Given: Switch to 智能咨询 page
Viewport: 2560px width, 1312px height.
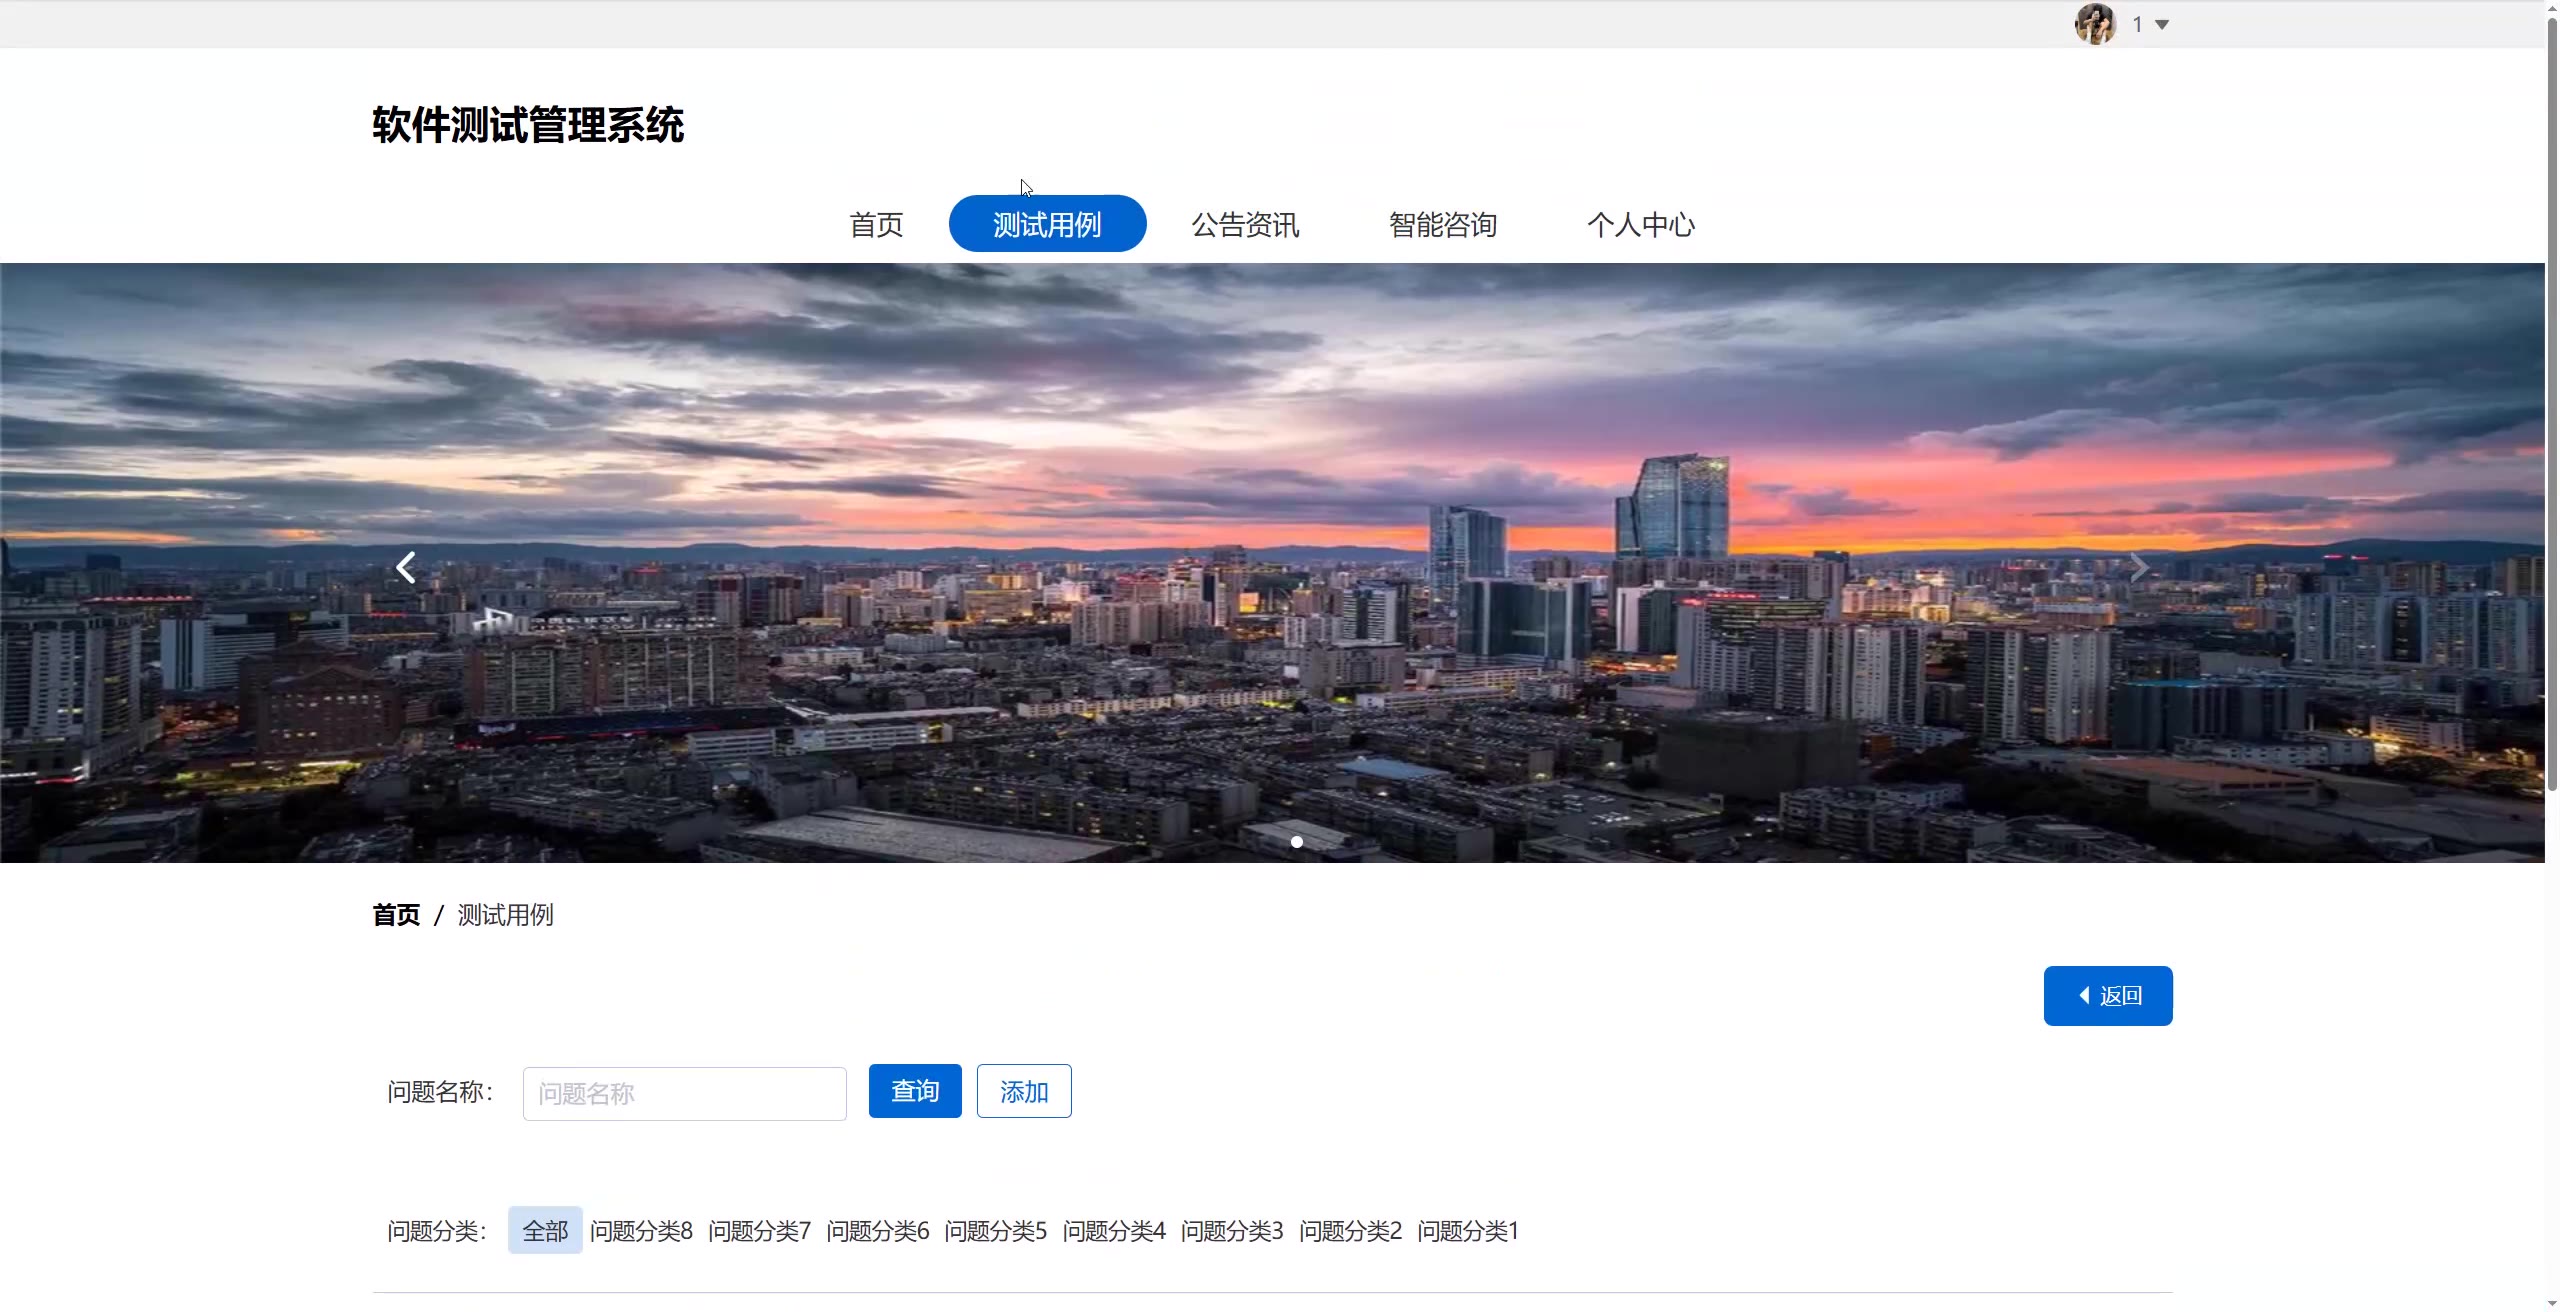Looking at the screenshot, I should [x=1443, y=225].
